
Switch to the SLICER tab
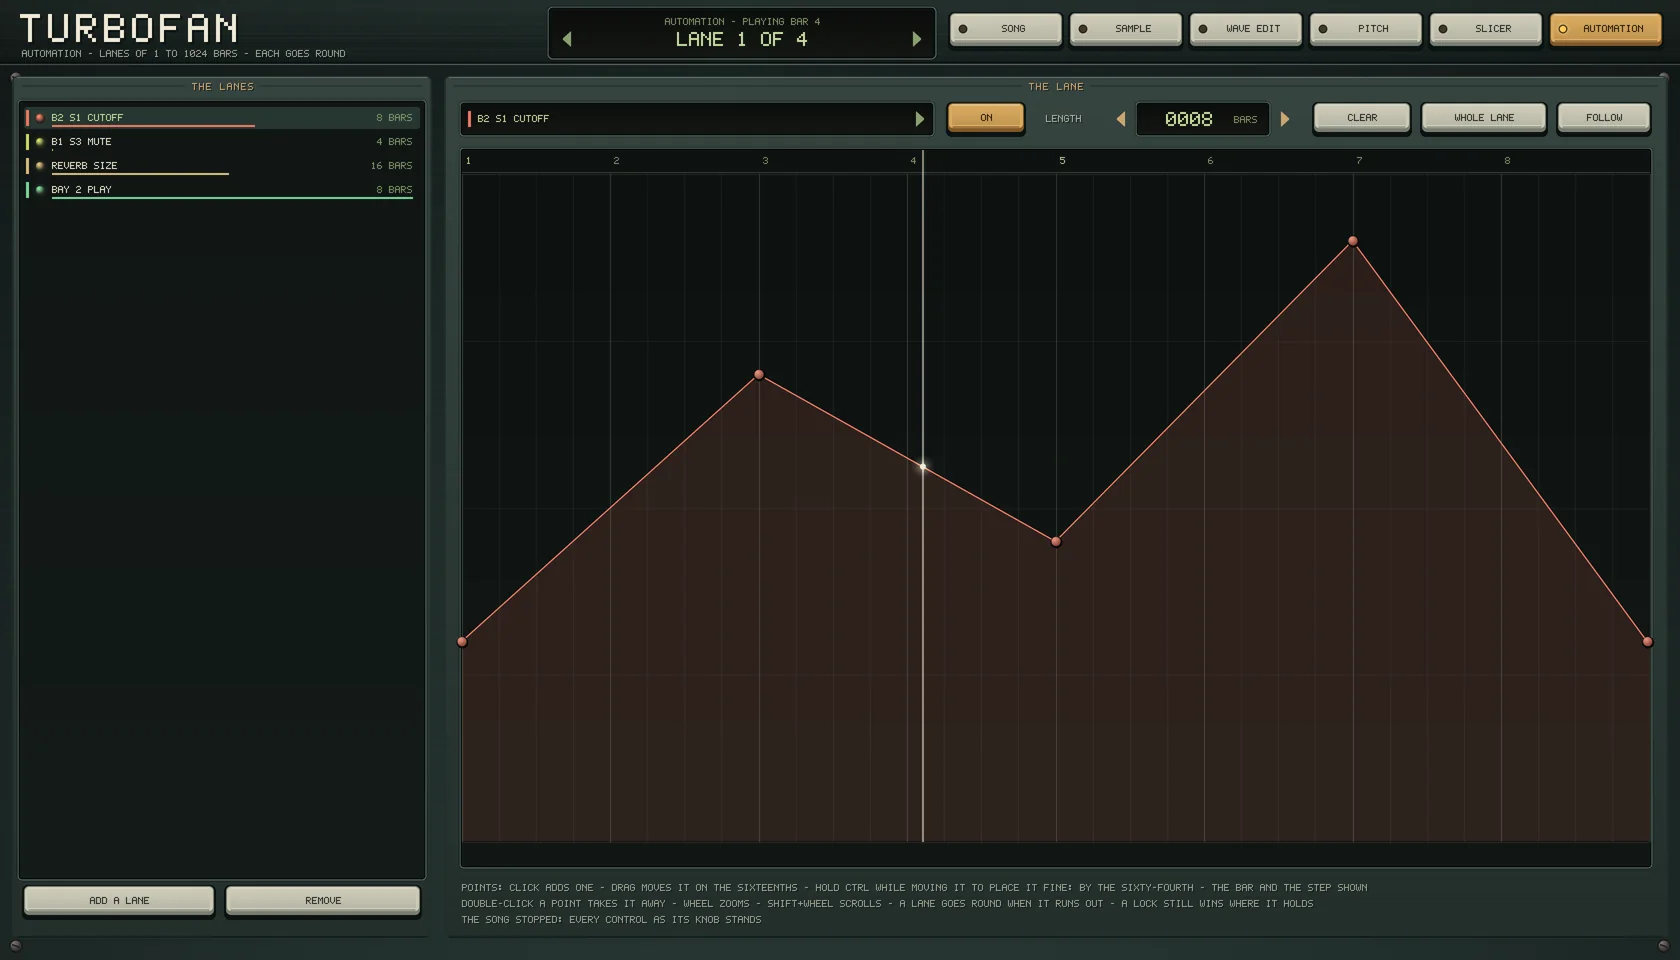(x=1485, y=29)
